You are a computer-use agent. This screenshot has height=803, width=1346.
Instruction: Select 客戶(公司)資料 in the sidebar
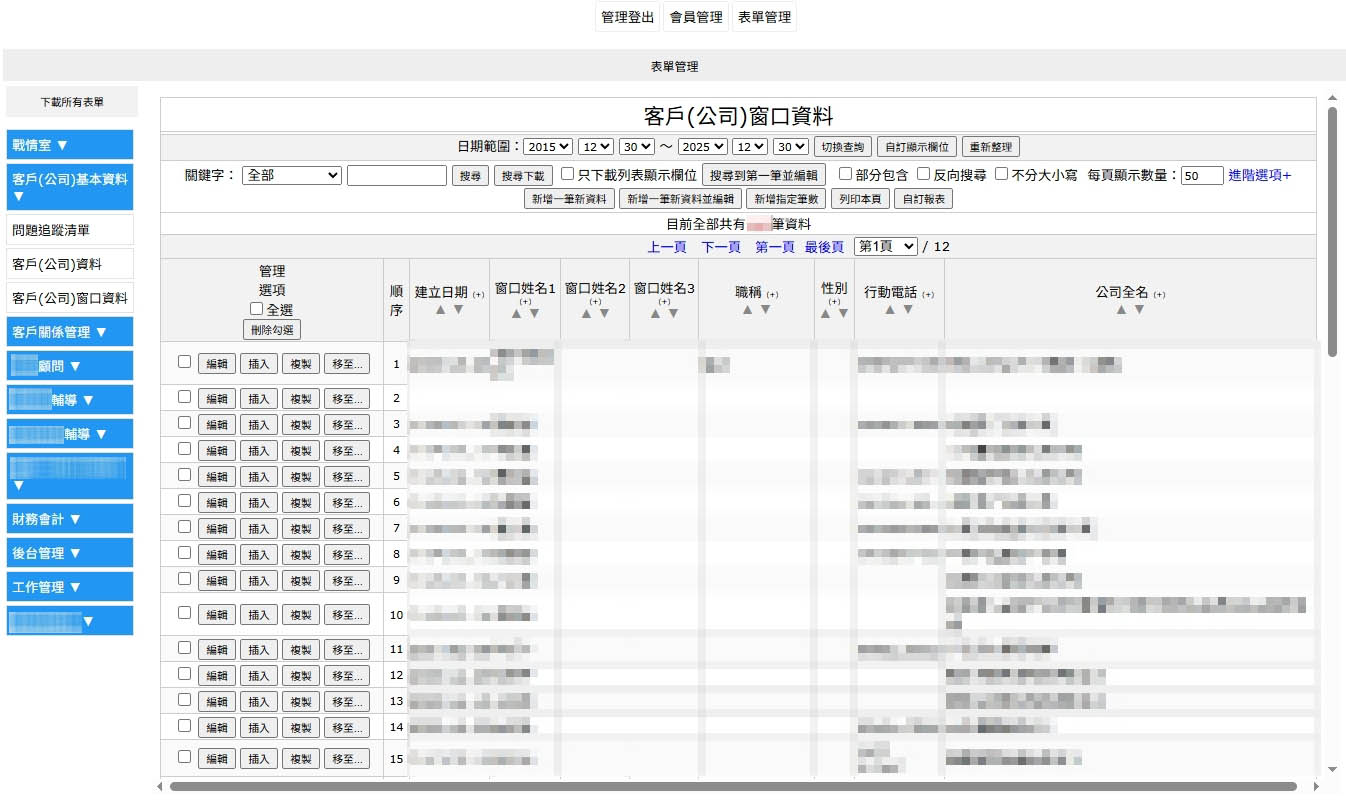[70, 264]
